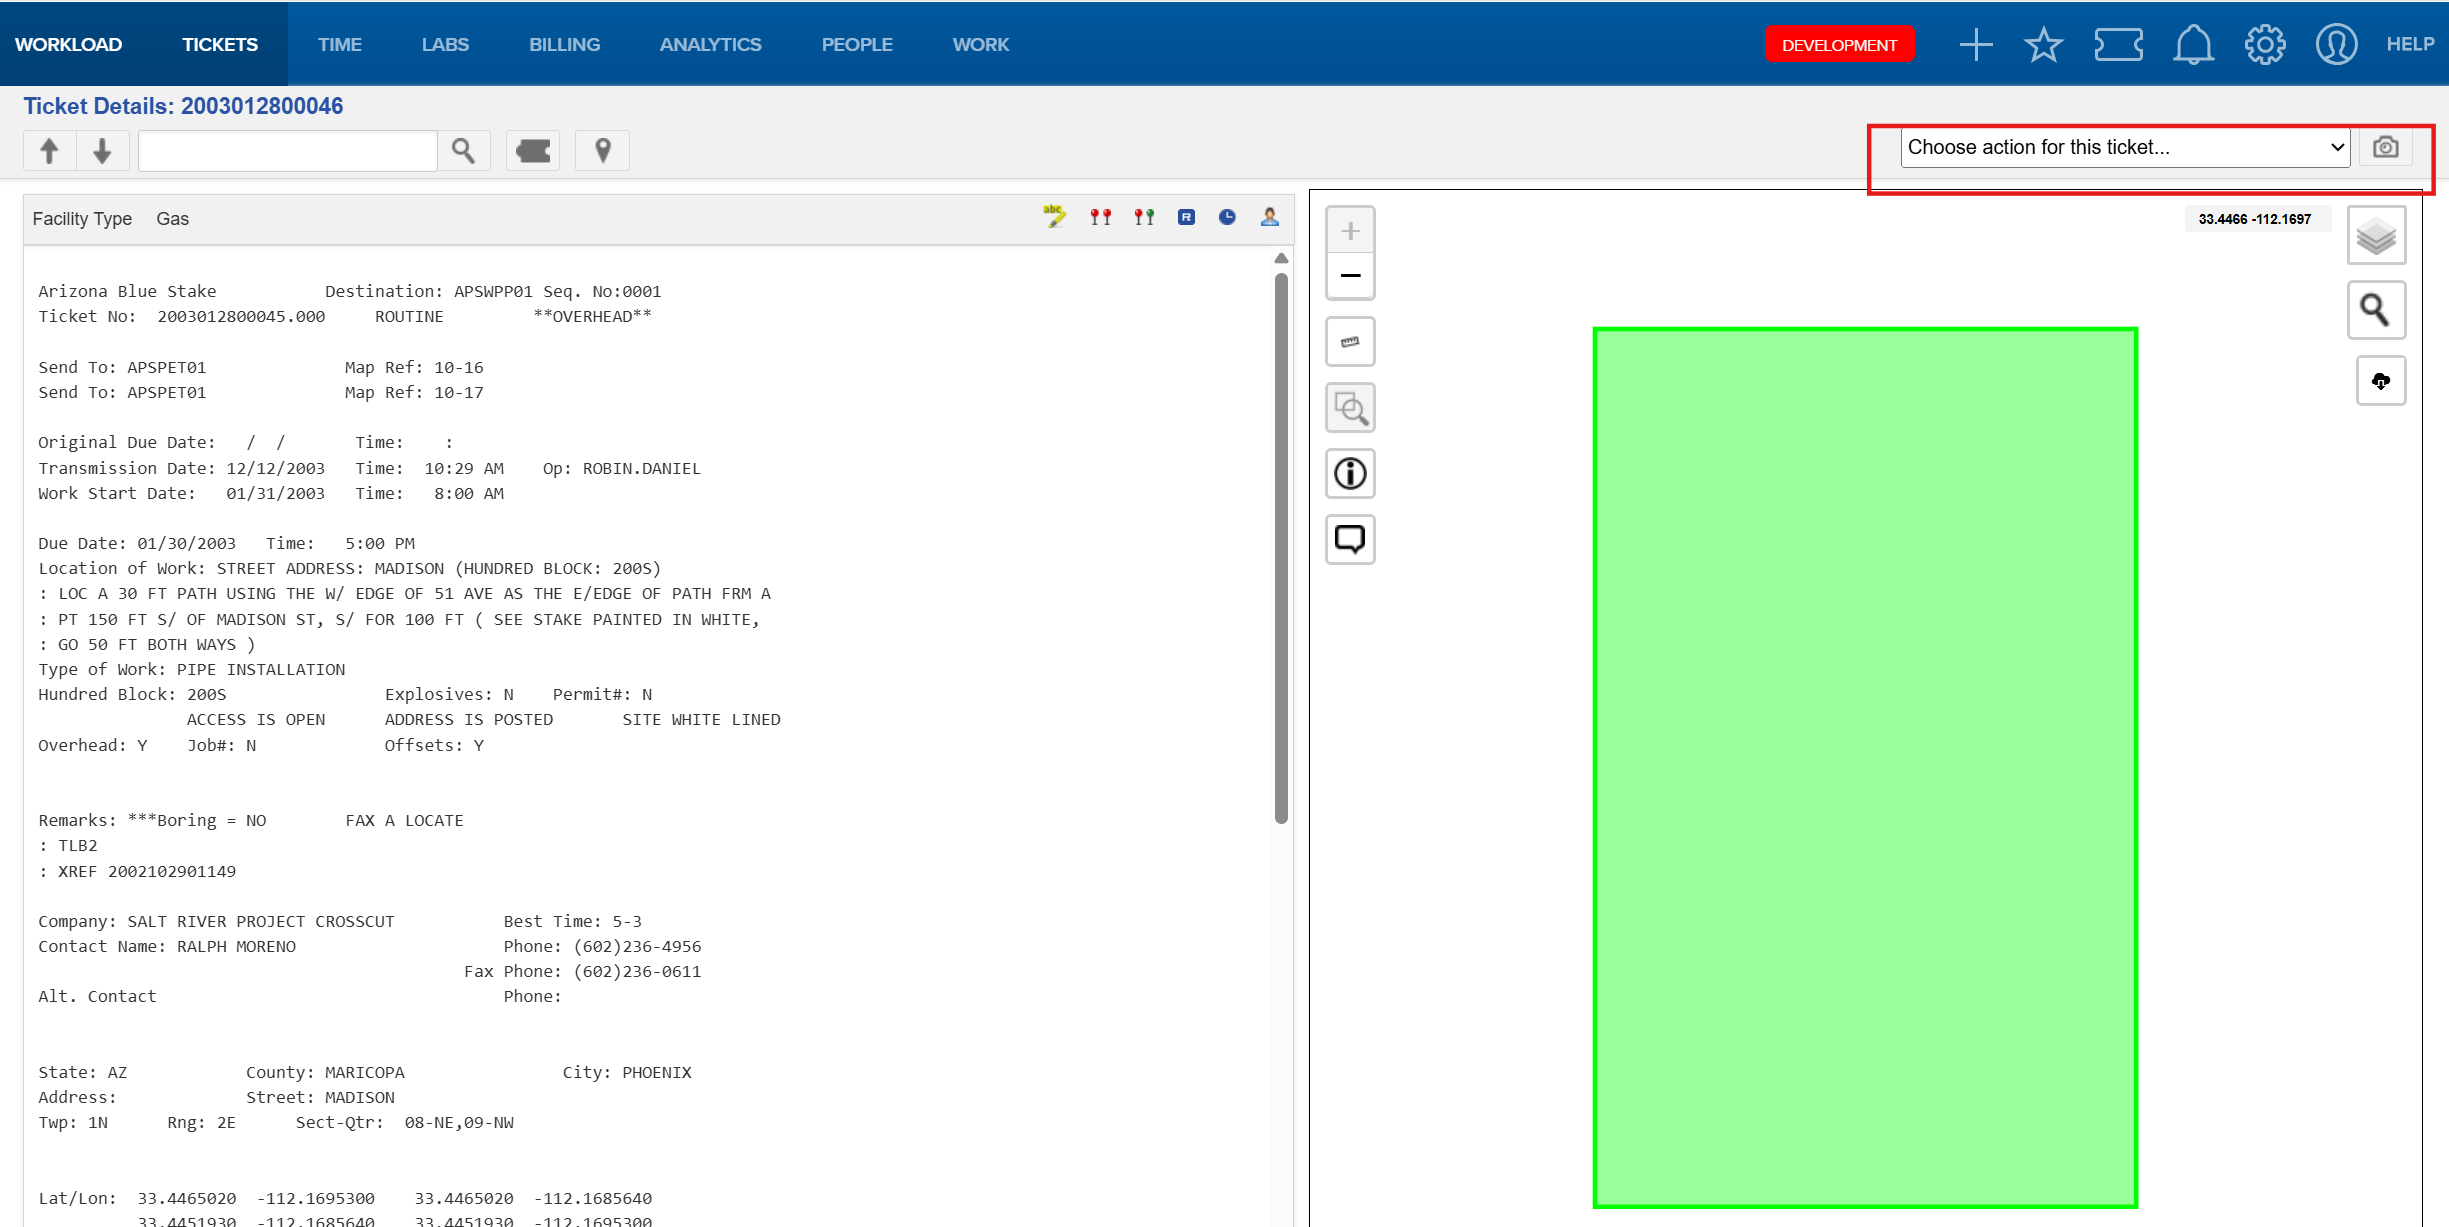Click the ticket search text field

click(x=288, y=150)
